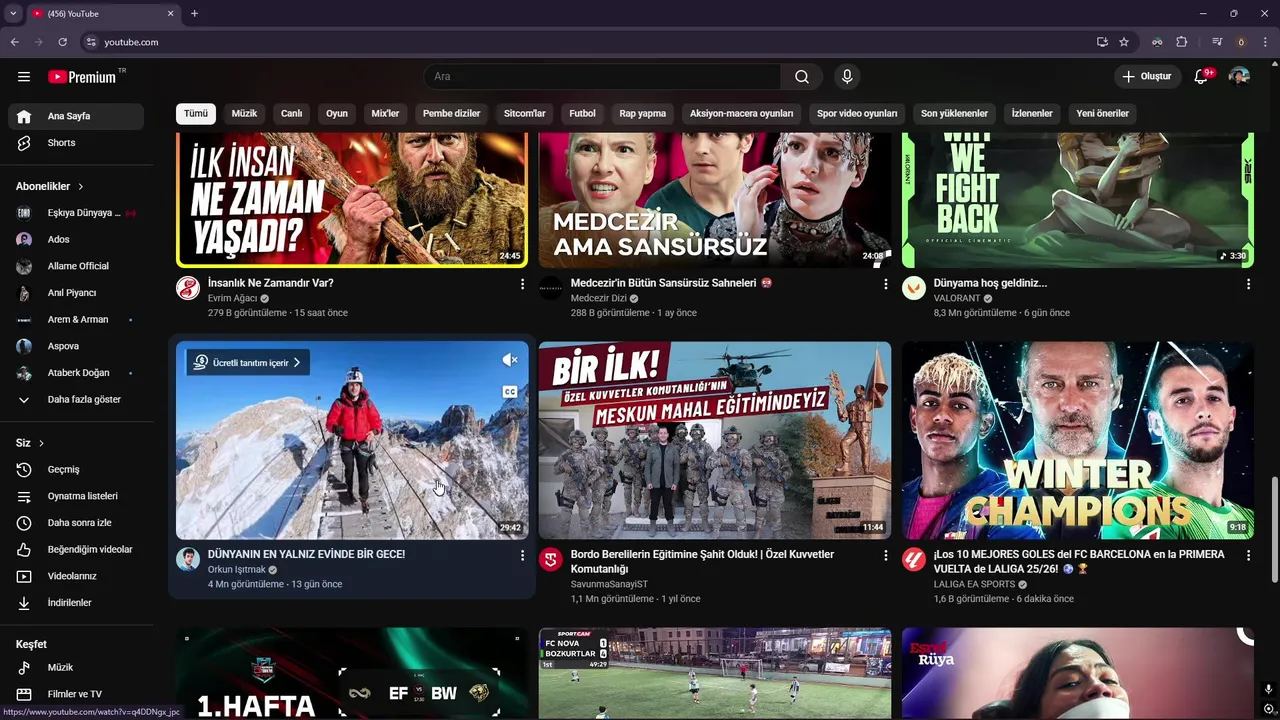Bookmark this page with star icon

[x=1124, y=42]
